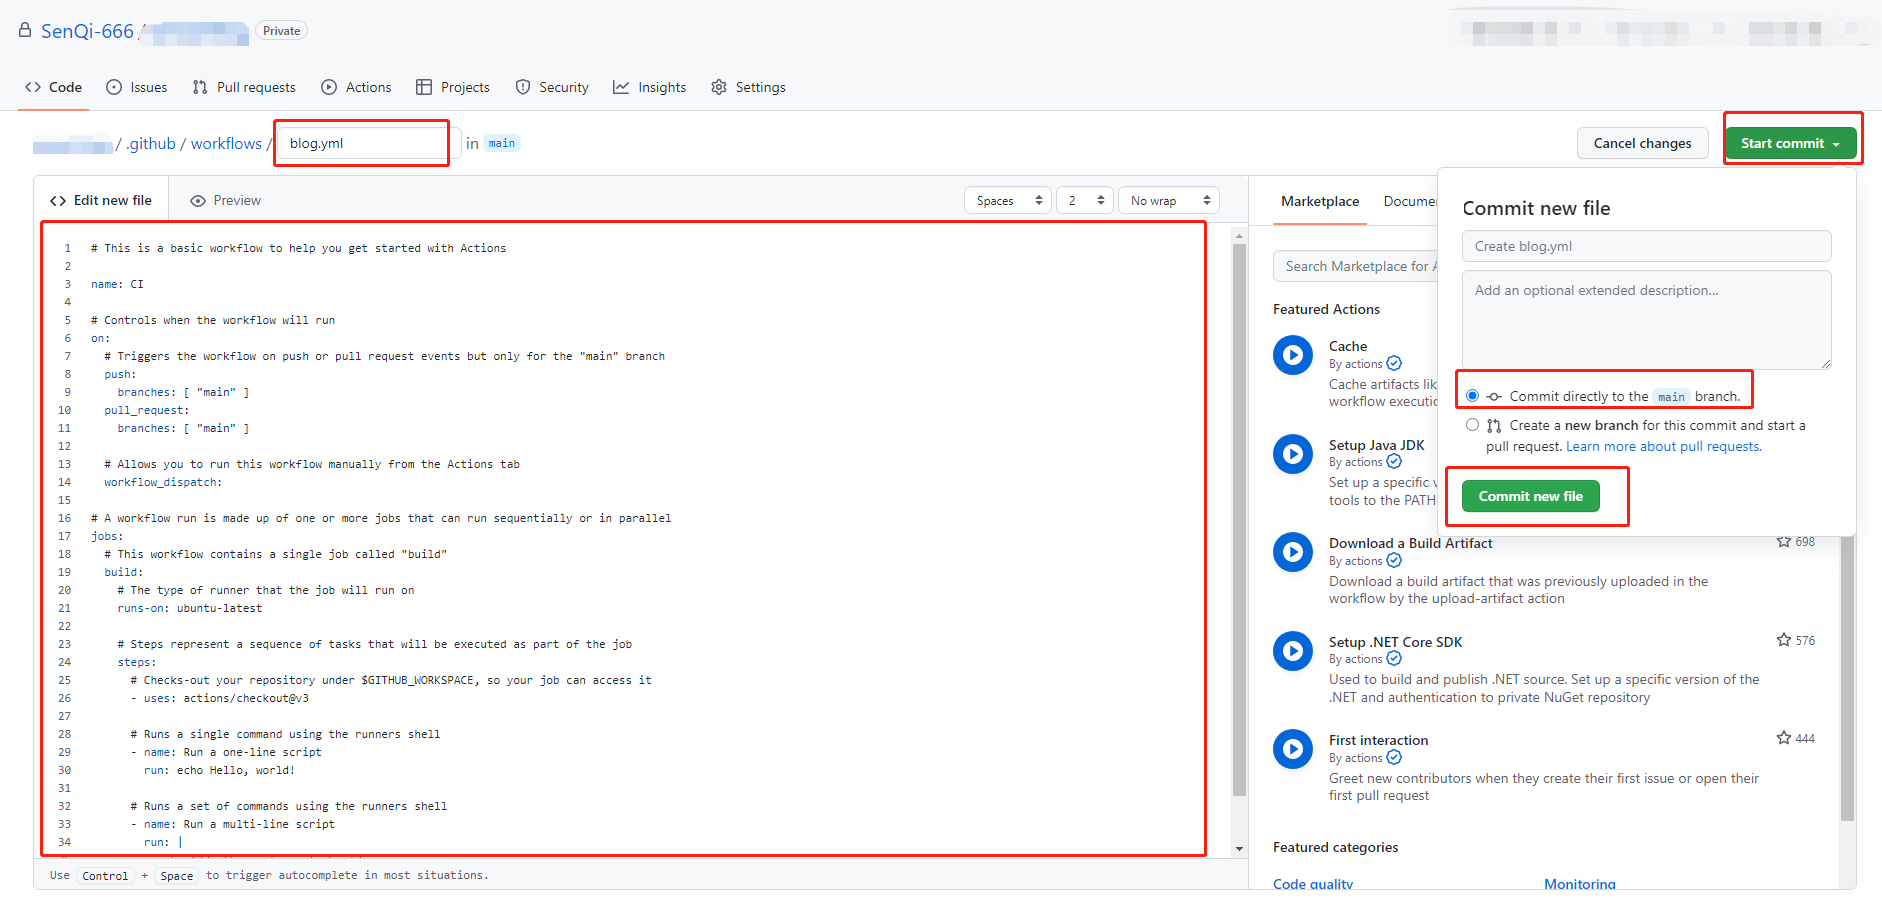
Task: Focus the optional extended description box
Action: point(1646,320)
